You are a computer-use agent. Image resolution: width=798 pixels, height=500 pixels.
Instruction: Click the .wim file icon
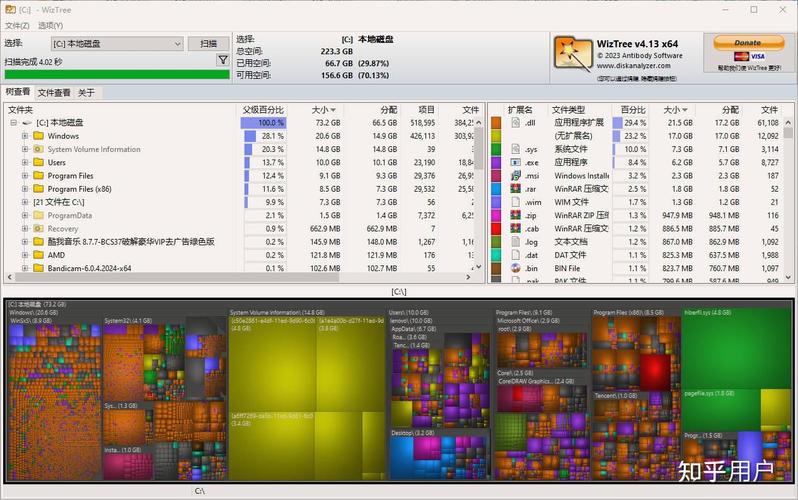(x=516, y=202)
